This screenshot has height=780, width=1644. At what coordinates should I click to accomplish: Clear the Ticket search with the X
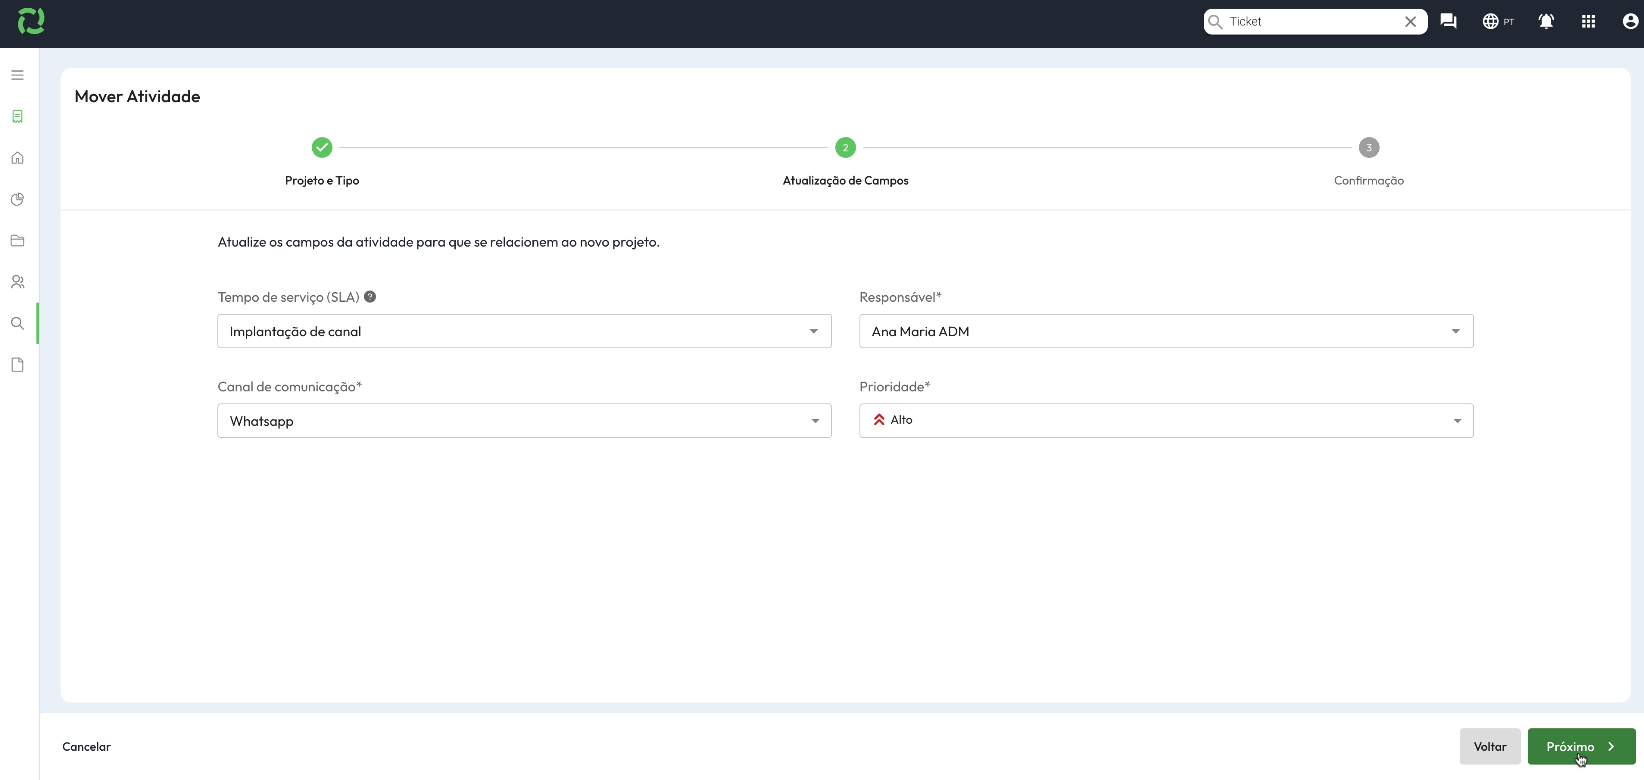(x=1410, y=21)
